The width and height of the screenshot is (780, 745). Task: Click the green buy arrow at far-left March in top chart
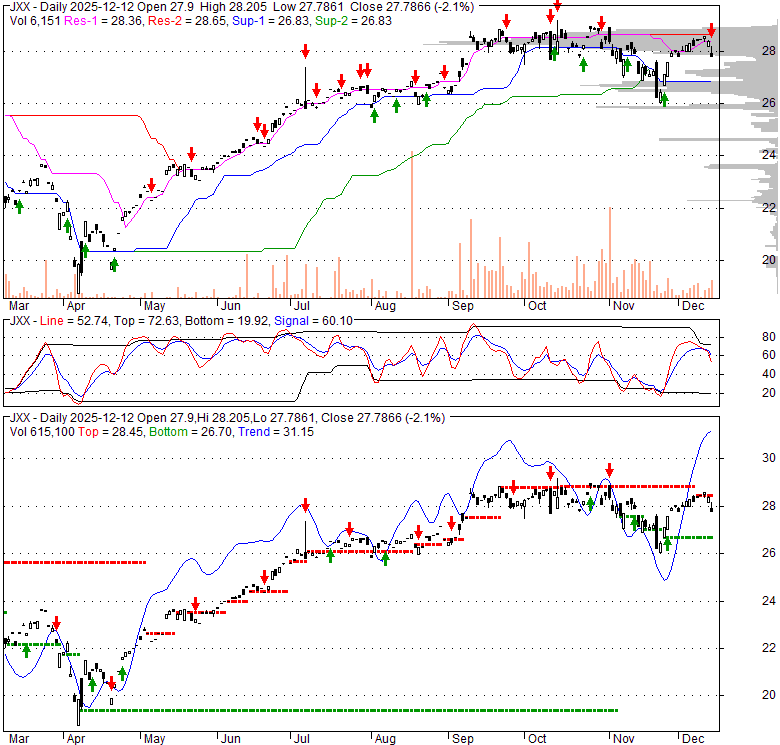(19, 205)
